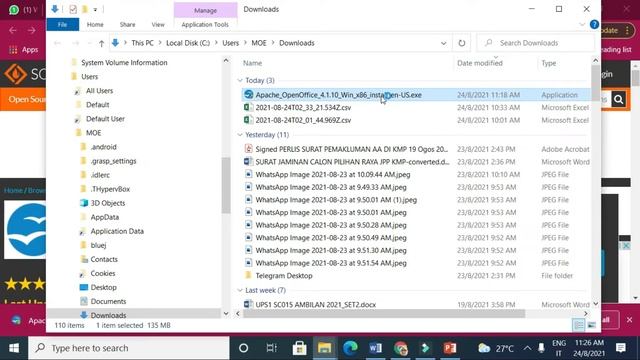Select the Contacts folder in tree
640x360 pixels.
click(104, 259)
